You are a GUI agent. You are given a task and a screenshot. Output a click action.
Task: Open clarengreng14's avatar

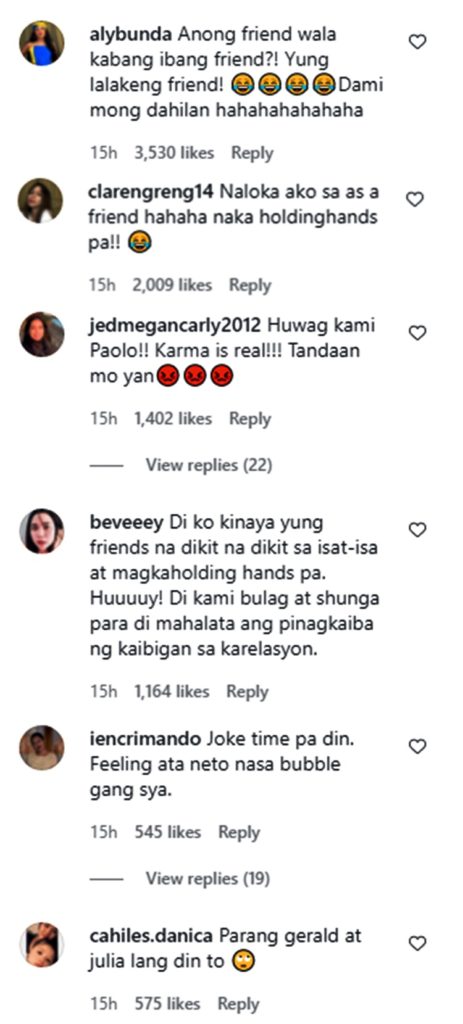[40, 200]
